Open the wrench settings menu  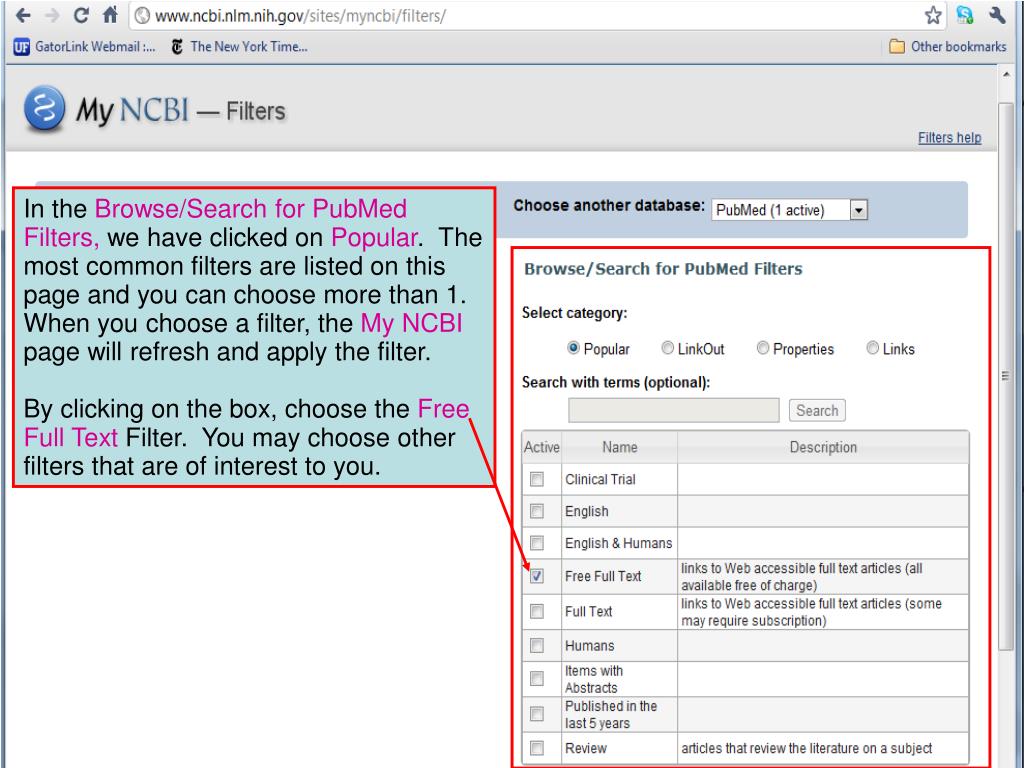click(x=997, y=15)
